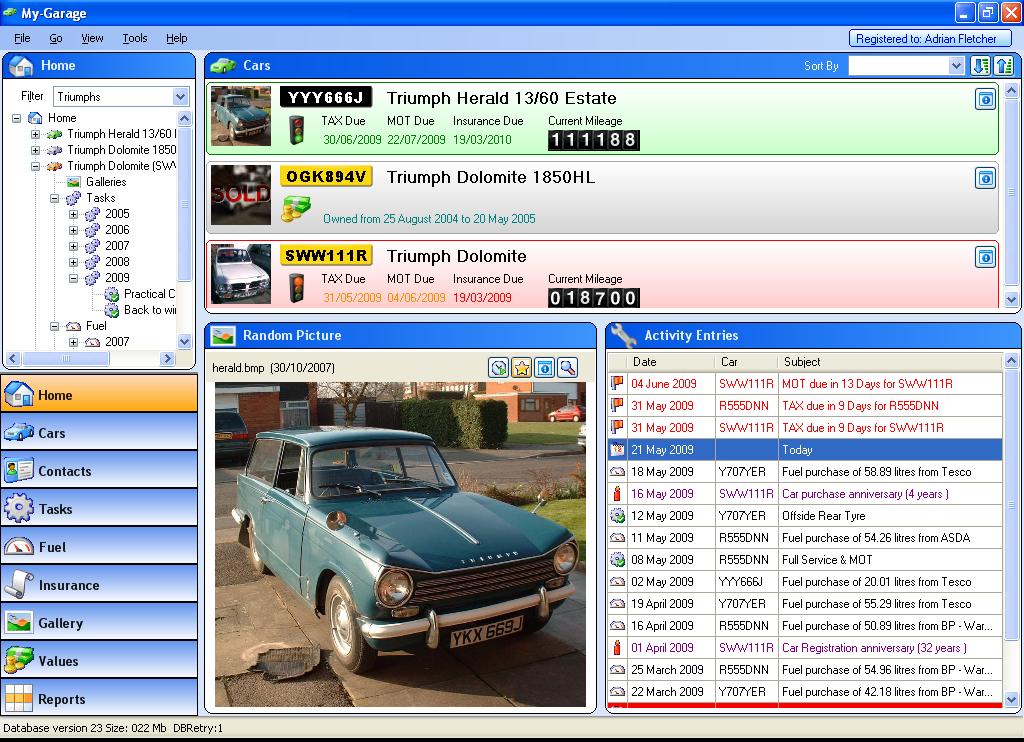Open info for Triumph Herald 13/60 Estate

985,99
